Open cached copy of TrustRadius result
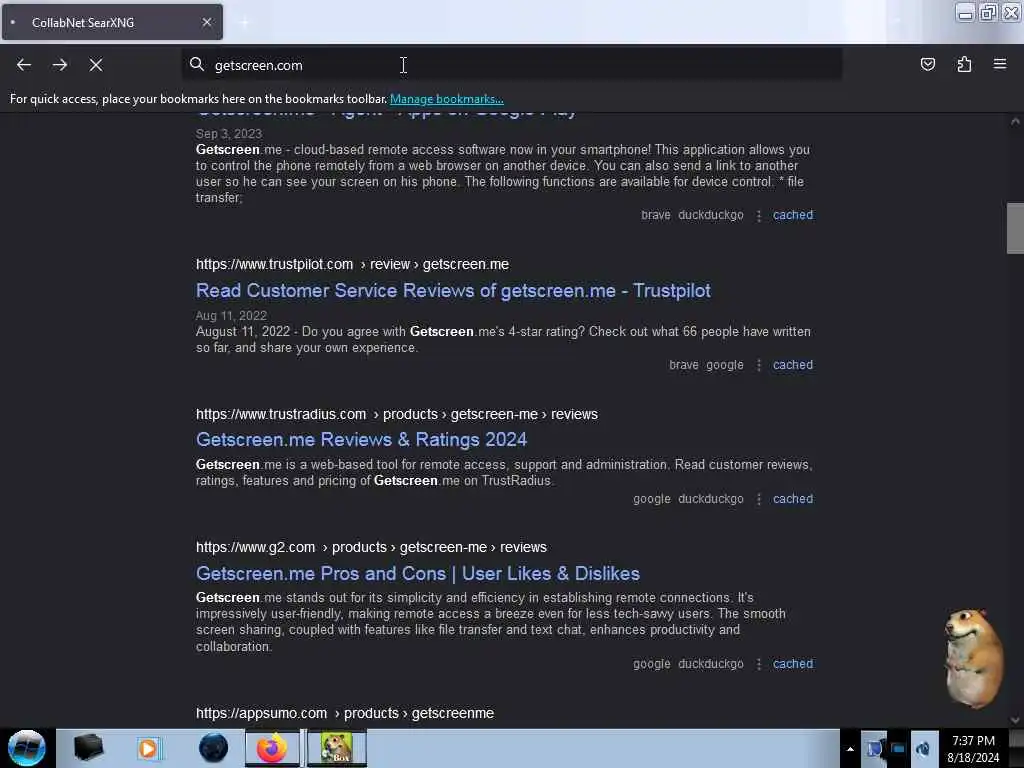The height and width of the screenshot is (768, 1024). tap(793, 499)
